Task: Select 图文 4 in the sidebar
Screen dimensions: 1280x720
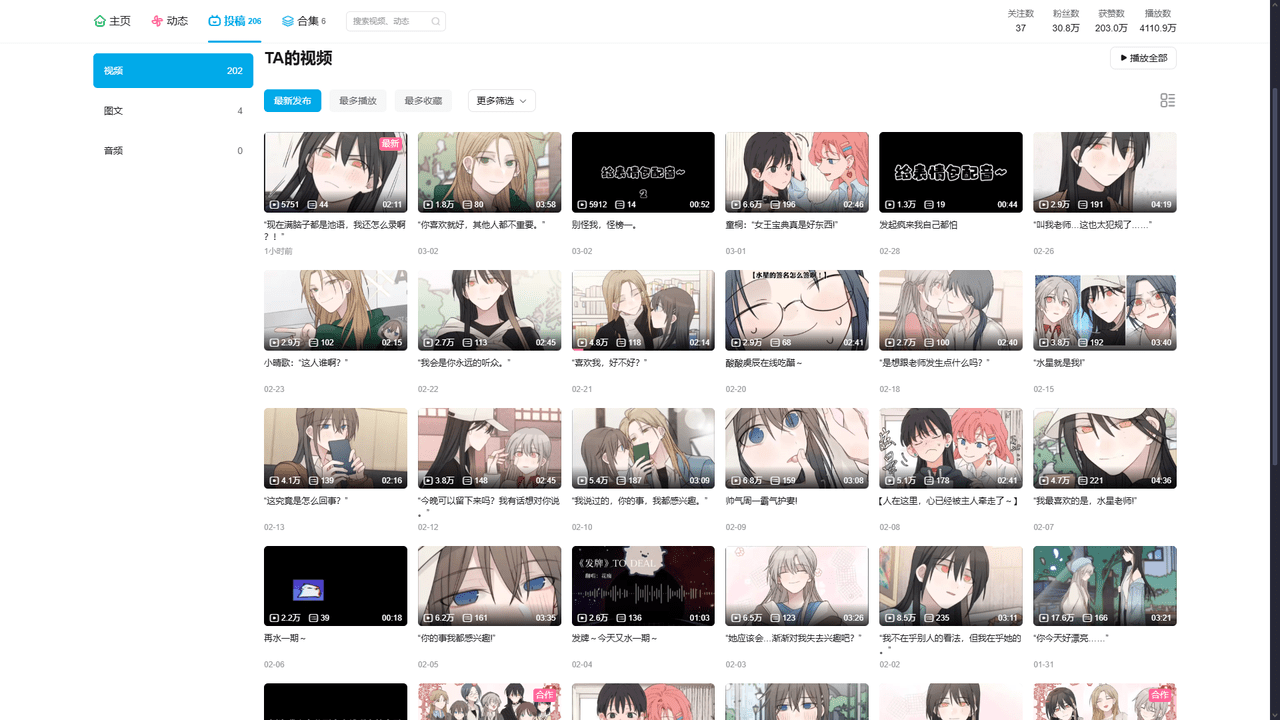Action: [x=173, y=111]
